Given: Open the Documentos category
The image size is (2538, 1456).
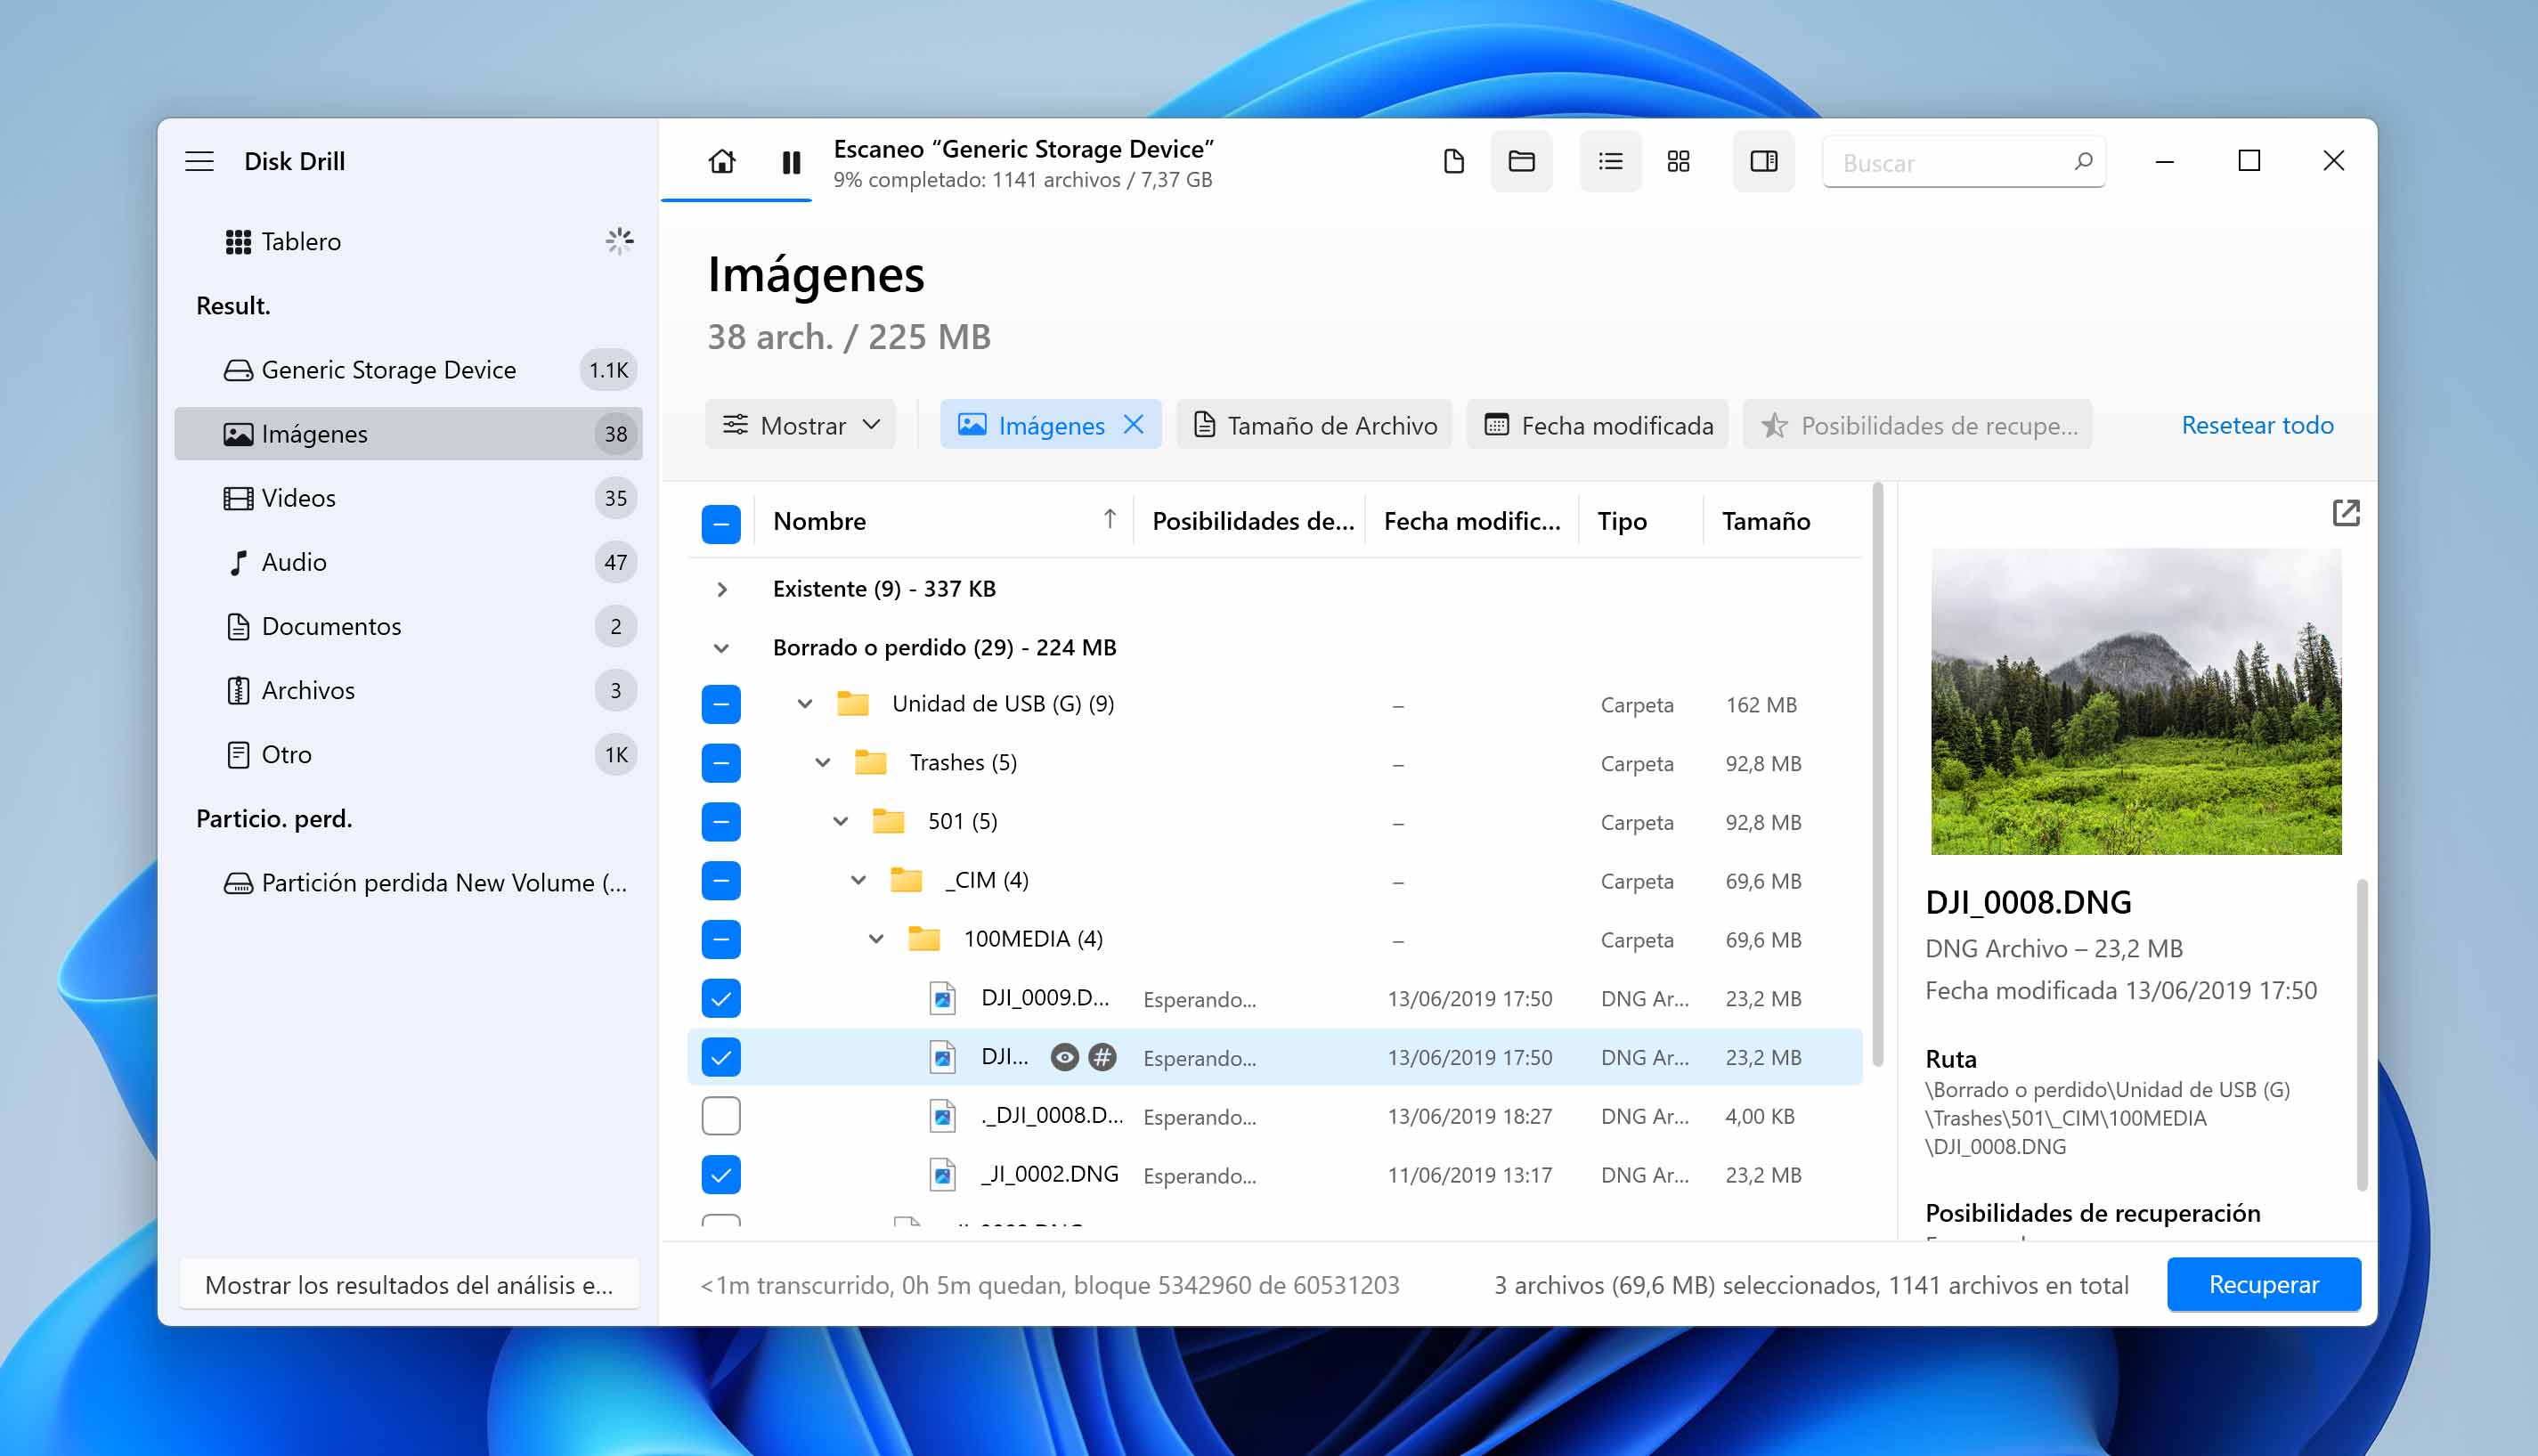Looking at the screenshot, I should point(408,626).
